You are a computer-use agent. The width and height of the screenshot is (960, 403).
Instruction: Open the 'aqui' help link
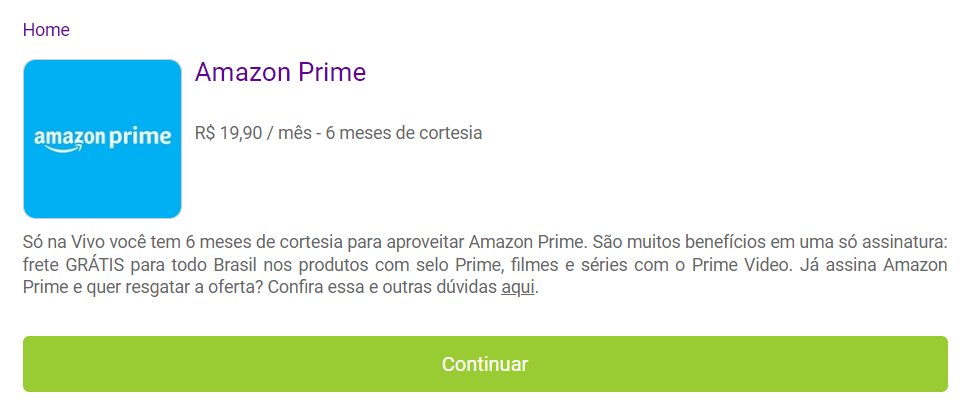(518, 288)
